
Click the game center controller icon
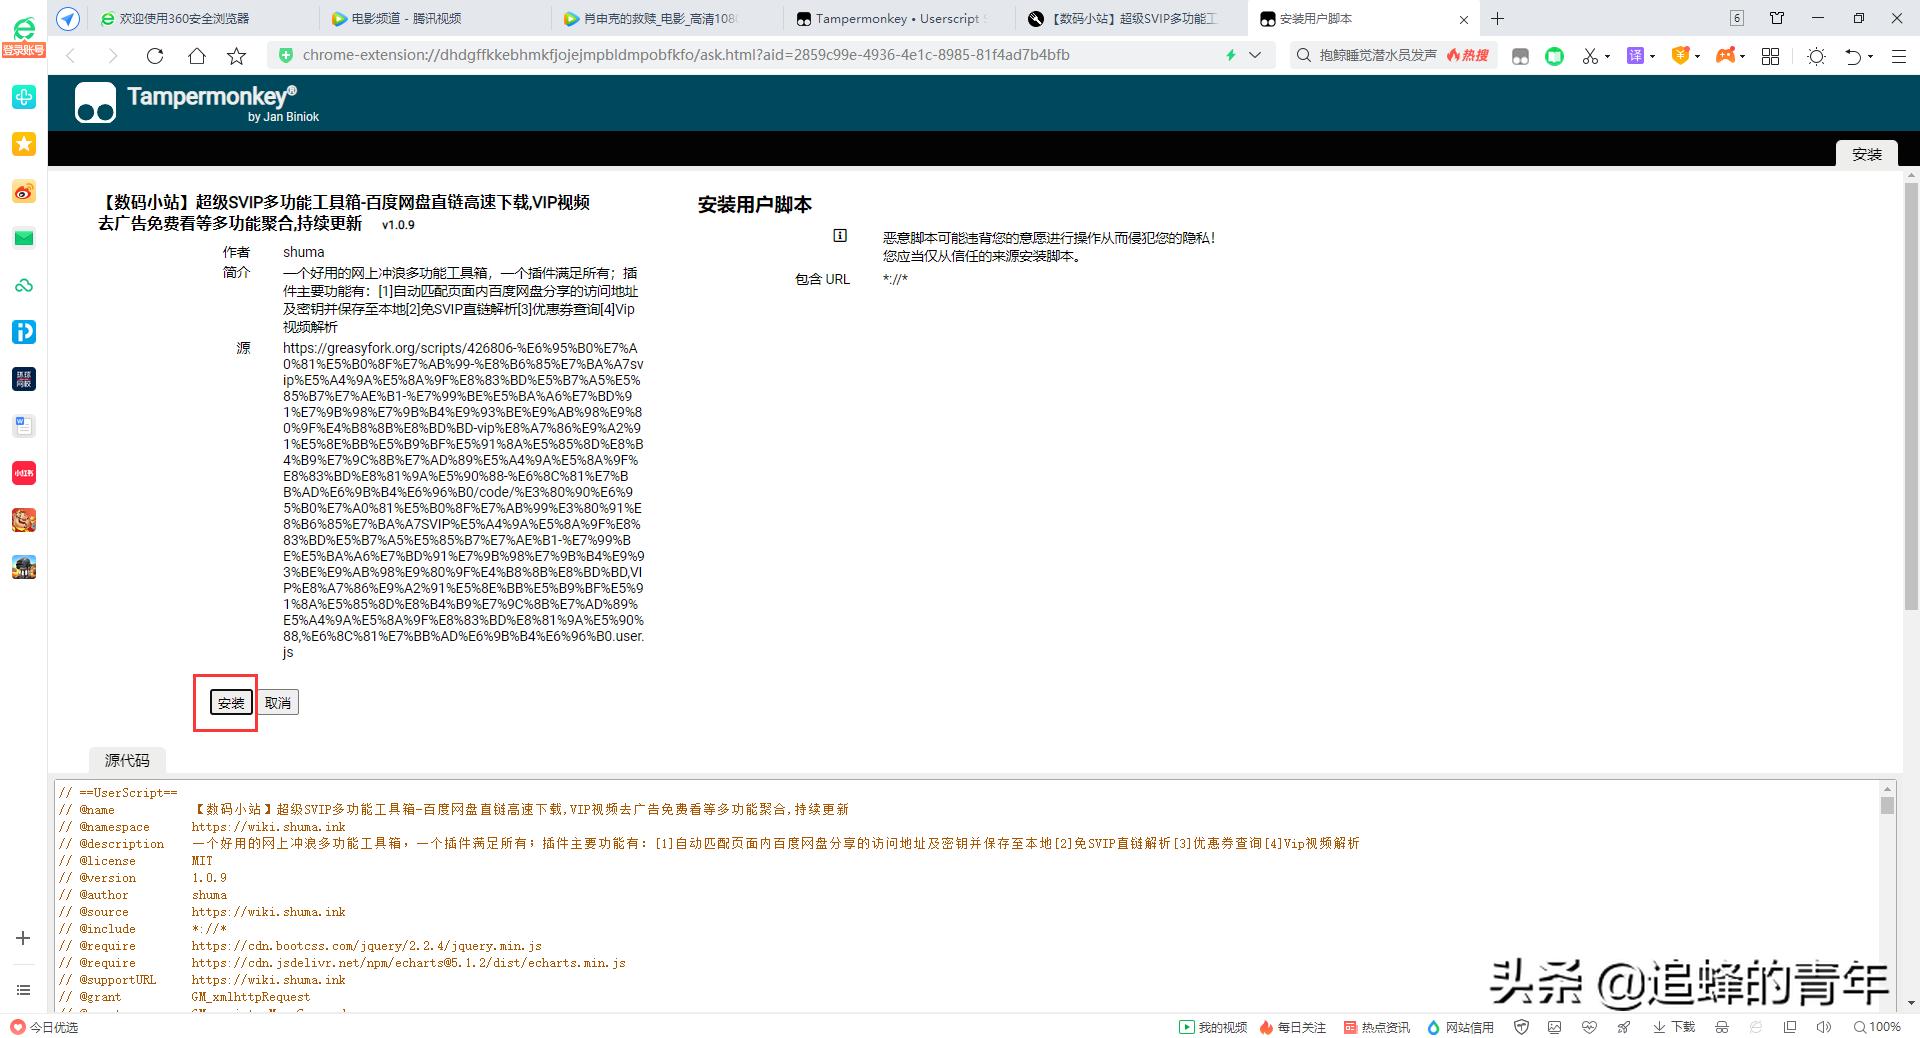click(x=1727, y=56)
